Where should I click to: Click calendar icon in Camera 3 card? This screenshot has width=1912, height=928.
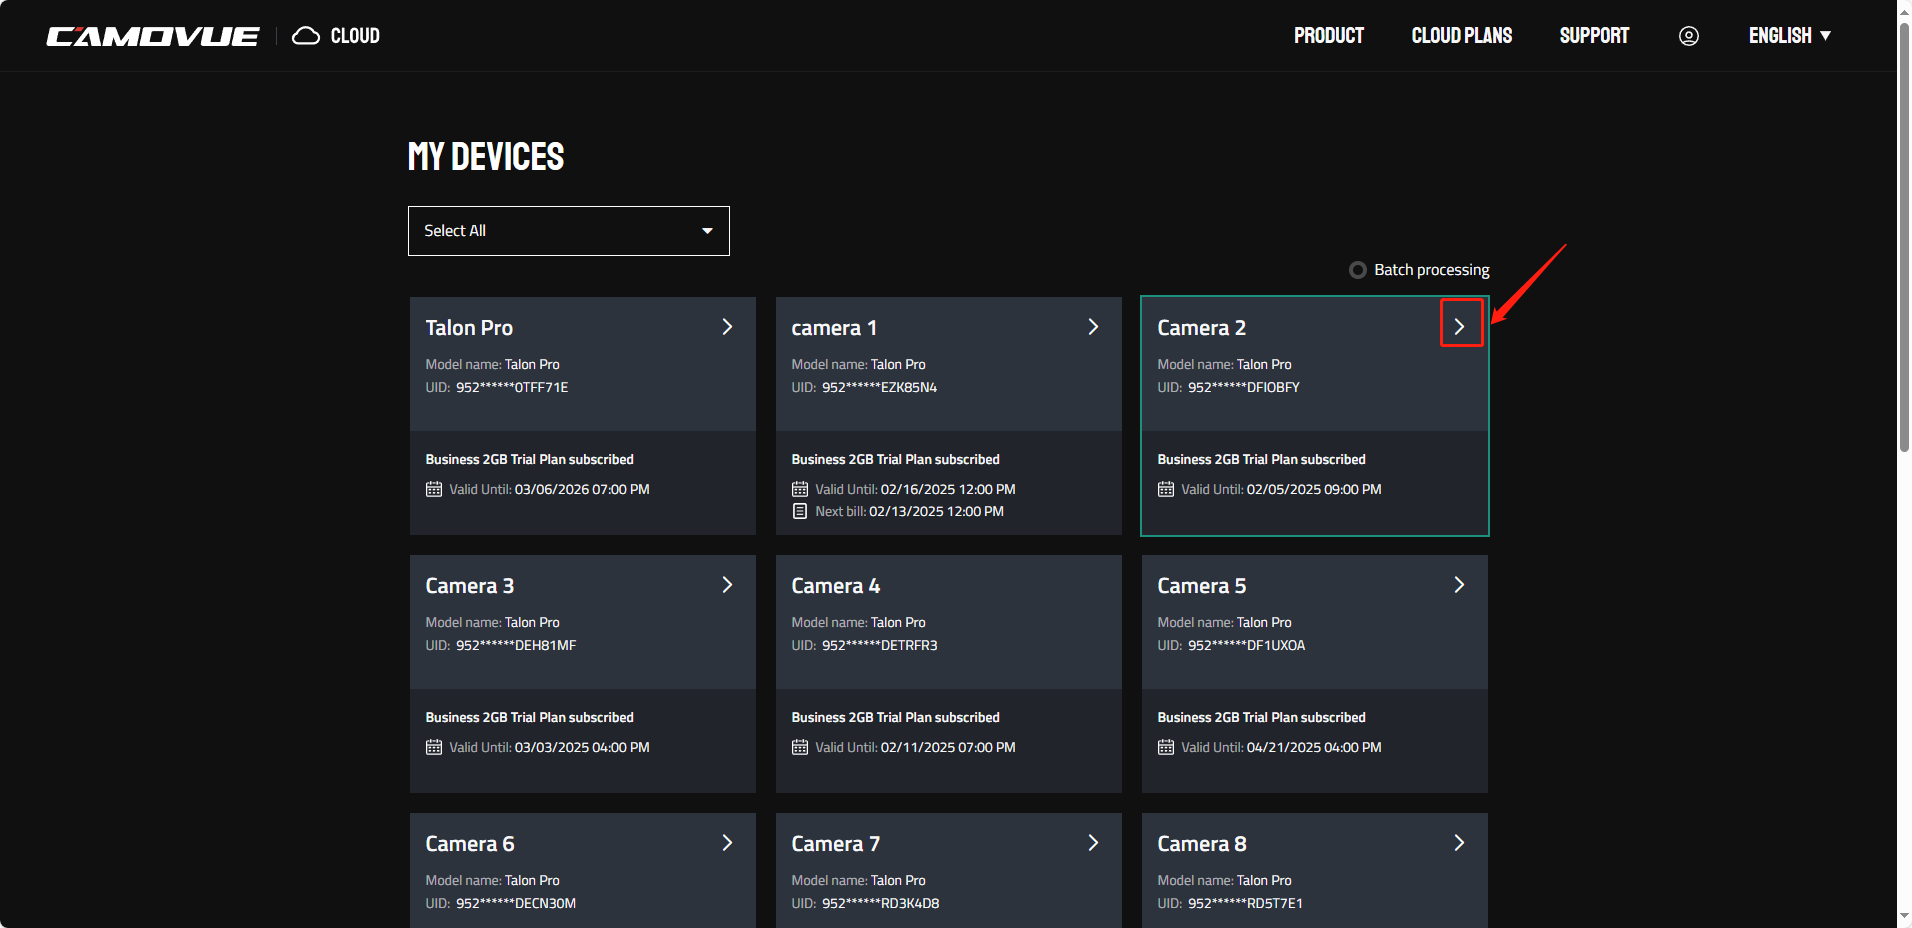434,747
